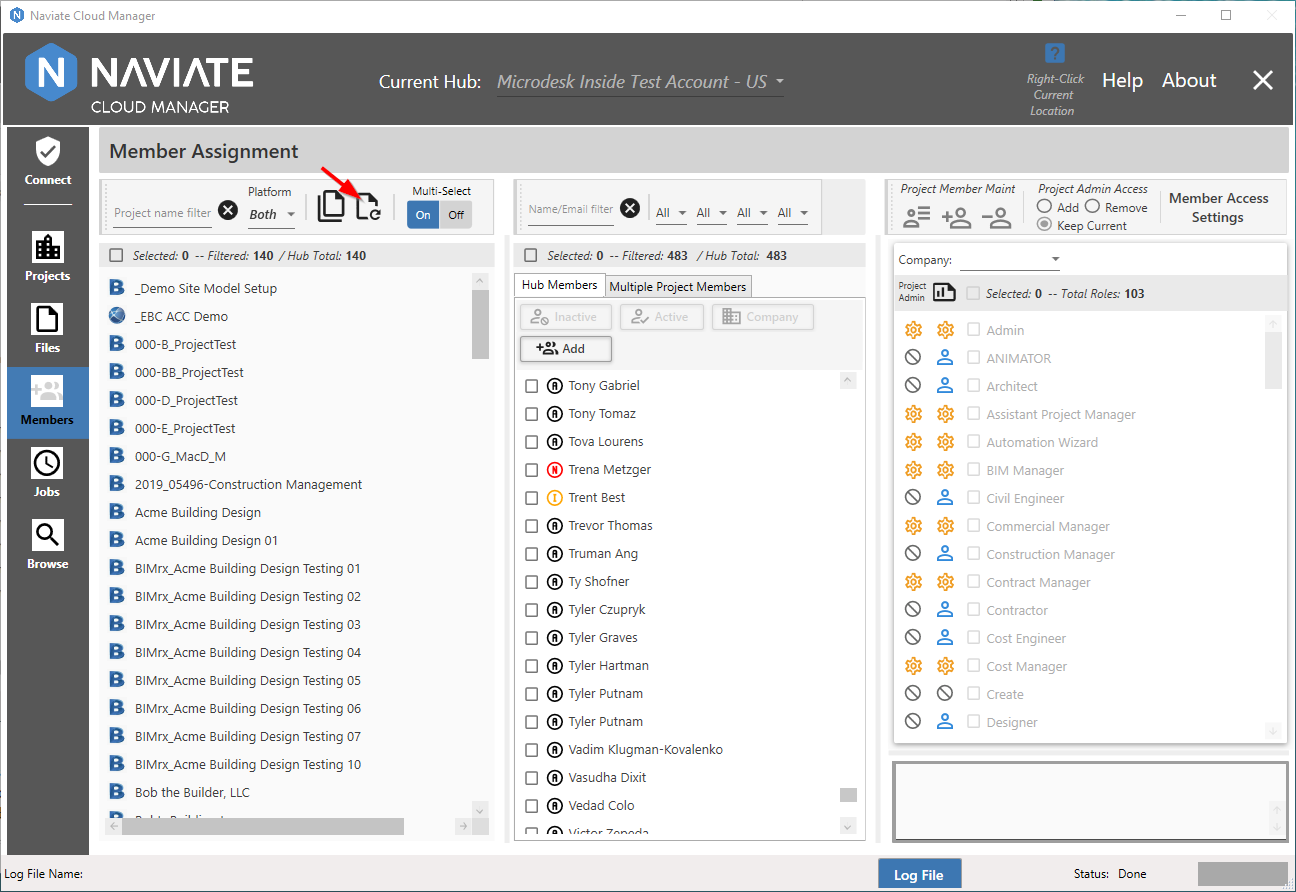This screenshot has width=1296, height=892.
Task: Click the blue person icon for ANIMATOR role
Action: click(945, 358)
